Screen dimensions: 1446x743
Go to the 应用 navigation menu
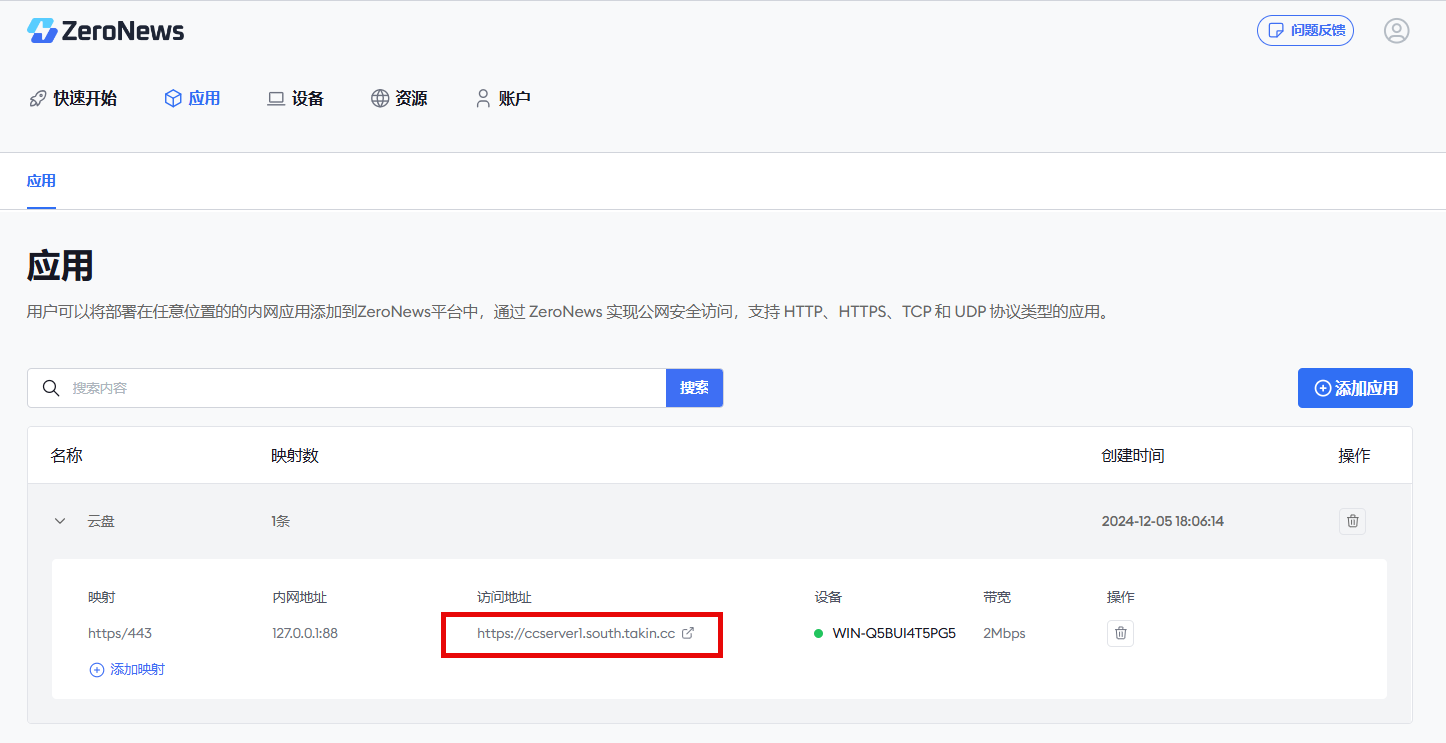click(192, 98)
